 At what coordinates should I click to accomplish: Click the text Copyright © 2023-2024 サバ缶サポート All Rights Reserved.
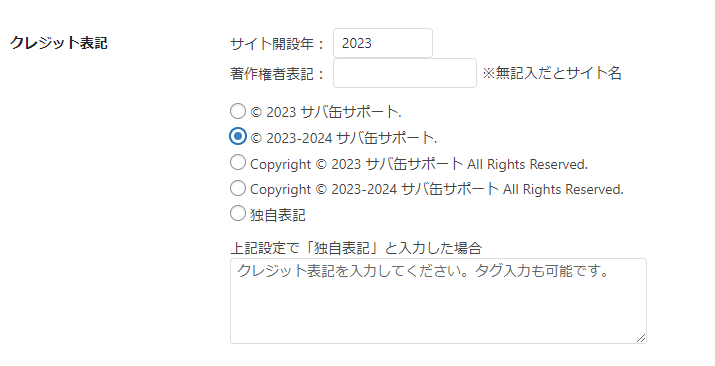(x=436, y=190)
